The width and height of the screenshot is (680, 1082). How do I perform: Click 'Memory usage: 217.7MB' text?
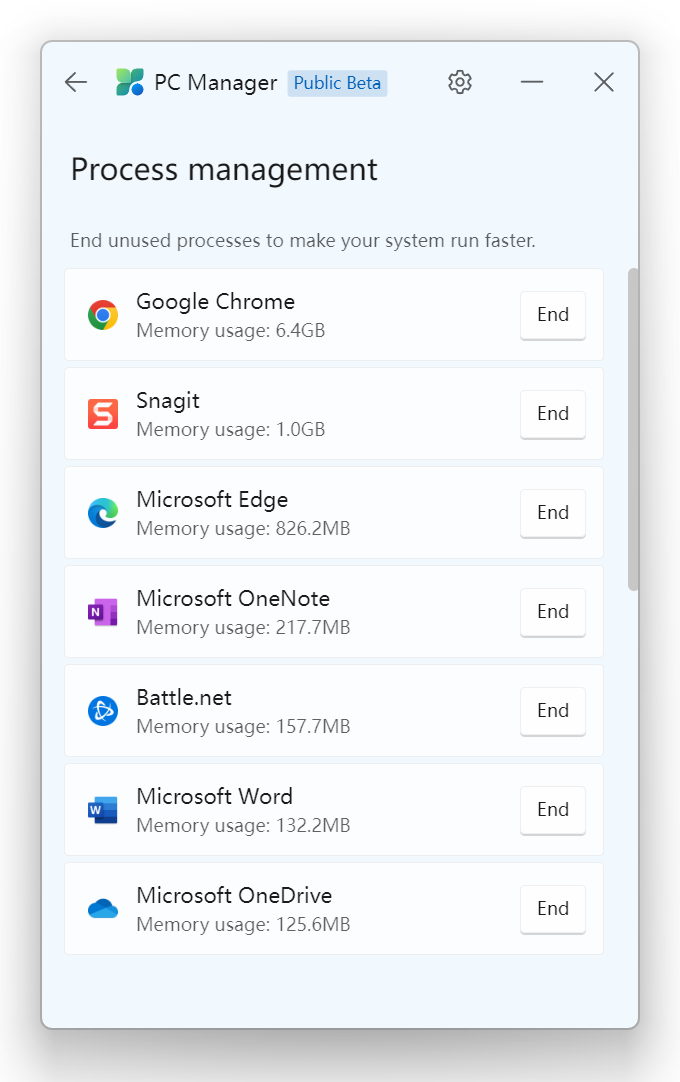tap(243, 627)
